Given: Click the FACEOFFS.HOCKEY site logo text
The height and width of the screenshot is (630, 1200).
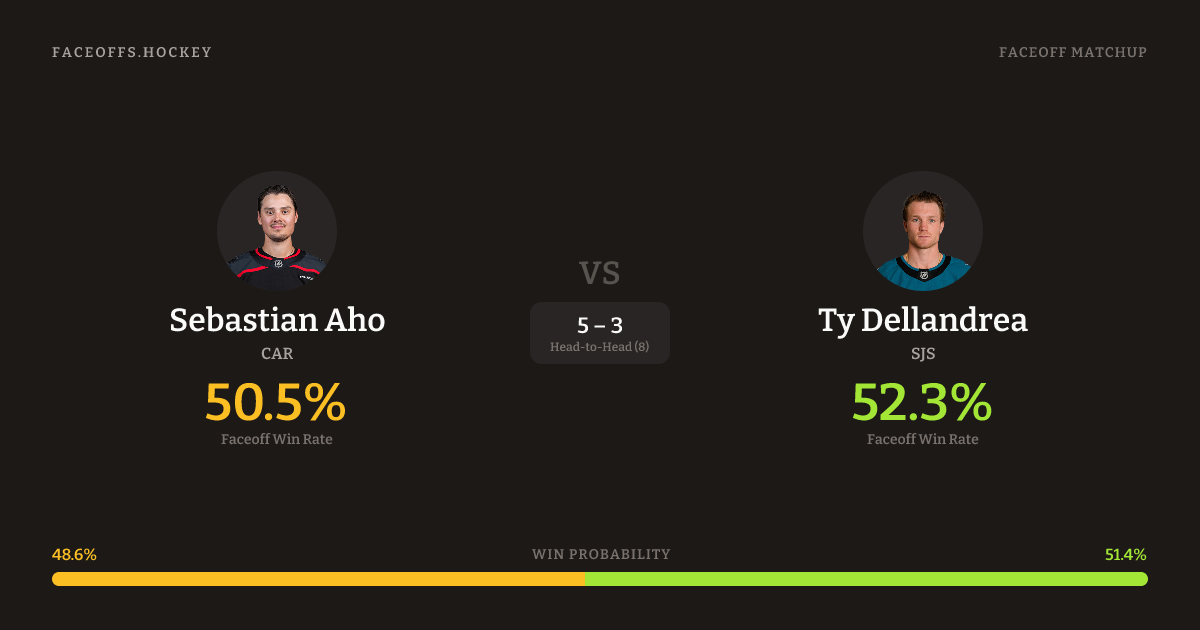Looking at the screenshot, I should tap(132, 52).
